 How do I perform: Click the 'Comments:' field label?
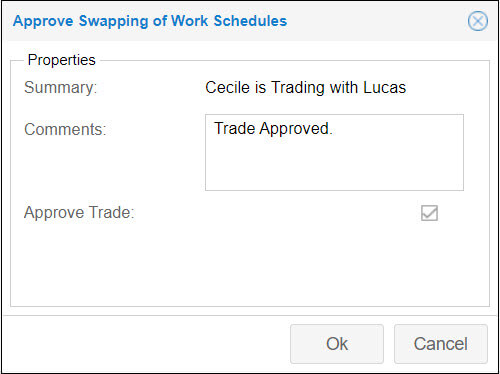(x=65, y=129)
